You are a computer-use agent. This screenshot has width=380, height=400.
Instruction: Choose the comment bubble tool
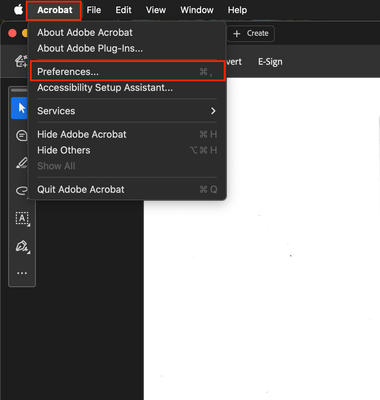click(22, 136)
